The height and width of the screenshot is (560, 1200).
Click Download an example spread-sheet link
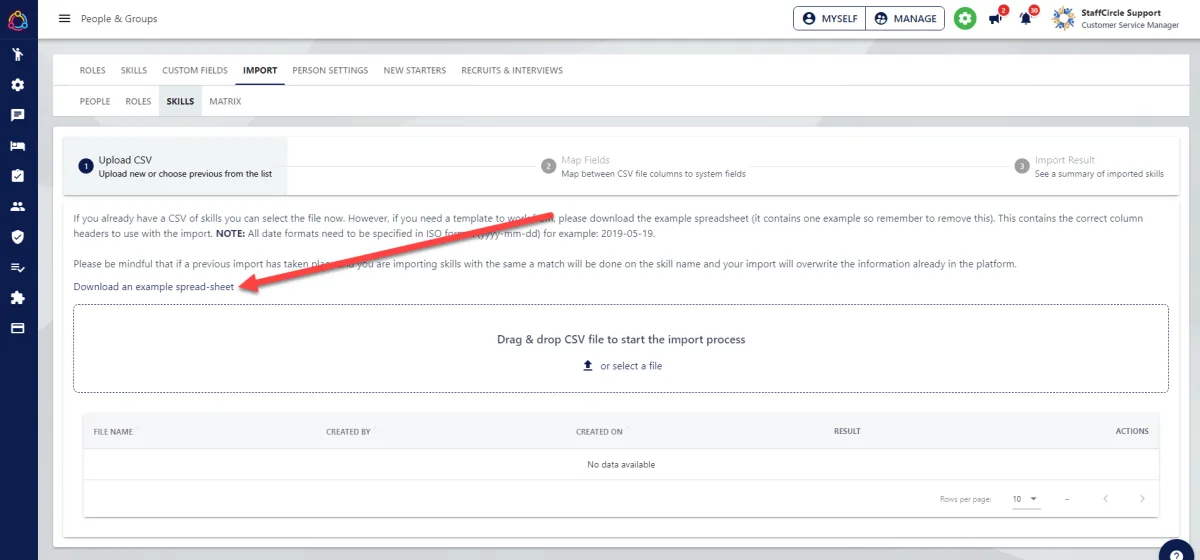[154, 287]
